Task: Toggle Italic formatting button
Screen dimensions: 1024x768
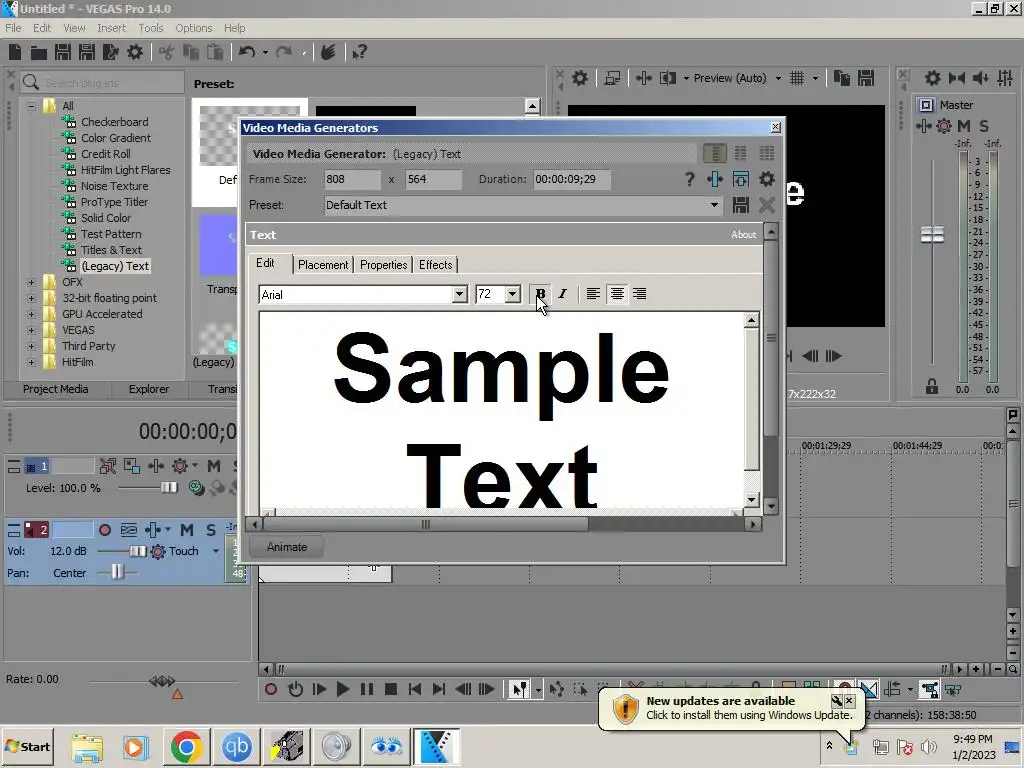Action: (x=563, y=294)
